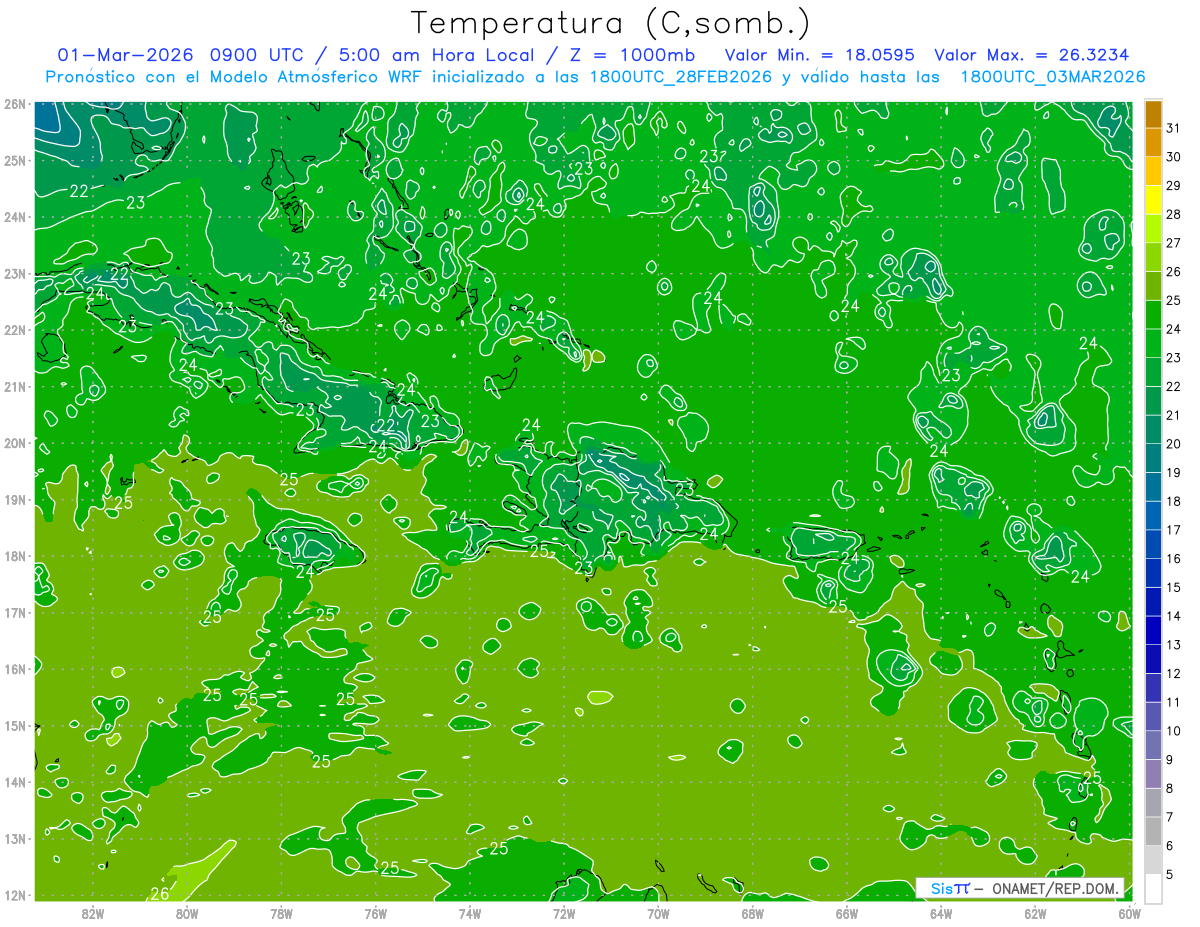The width and height of the screenshot is (1200, 927).
Task: Click the "66W" longitude axis label
Action: (847, 913)
